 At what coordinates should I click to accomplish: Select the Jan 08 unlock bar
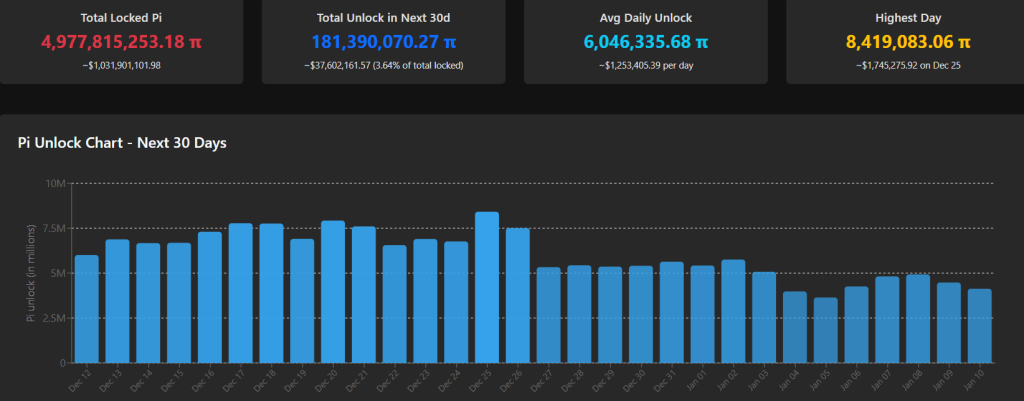point(918,318)
